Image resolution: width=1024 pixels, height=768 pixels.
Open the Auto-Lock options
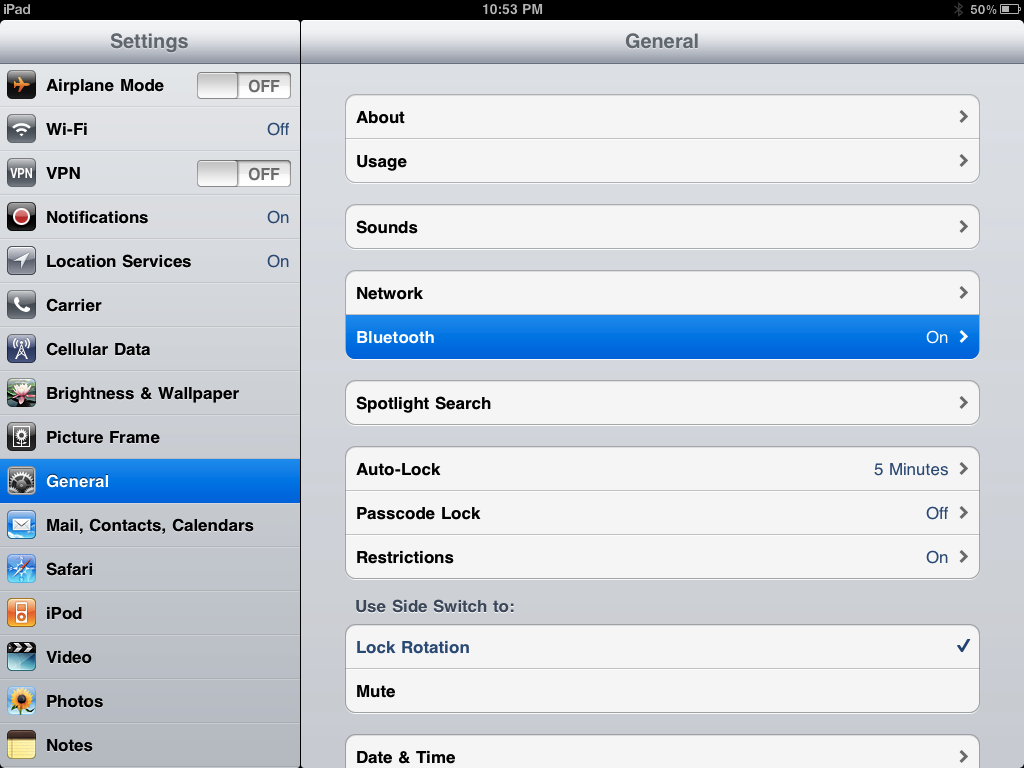tap(662, 469)
